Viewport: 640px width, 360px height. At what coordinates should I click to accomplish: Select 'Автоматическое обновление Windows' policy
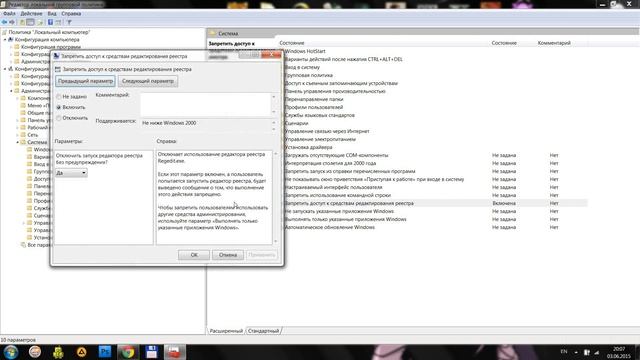point(329,227)
